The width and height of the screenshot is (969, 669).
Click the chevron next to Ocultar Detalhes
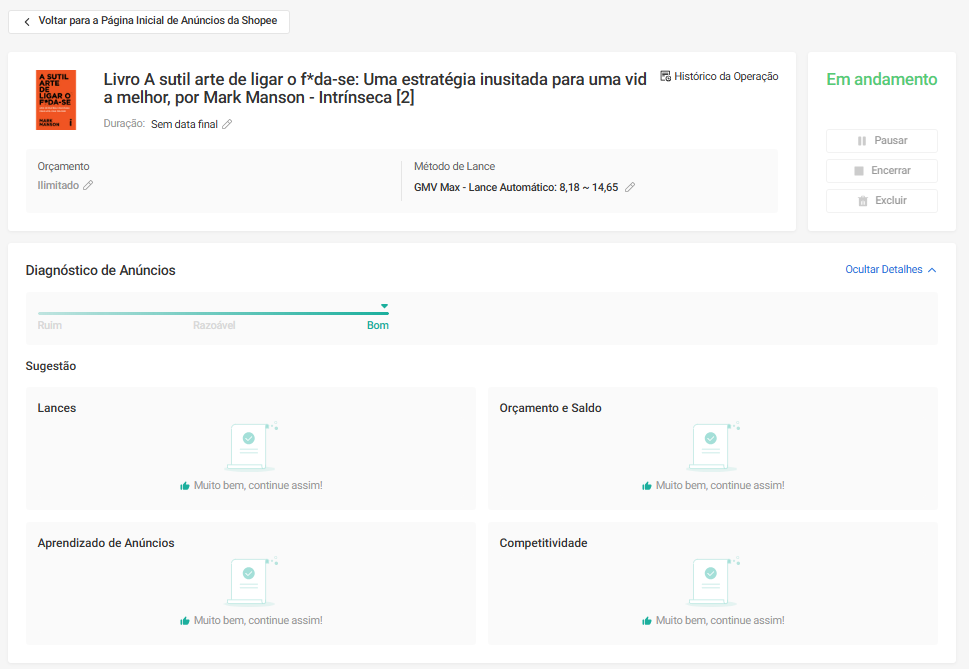(932, 270)
